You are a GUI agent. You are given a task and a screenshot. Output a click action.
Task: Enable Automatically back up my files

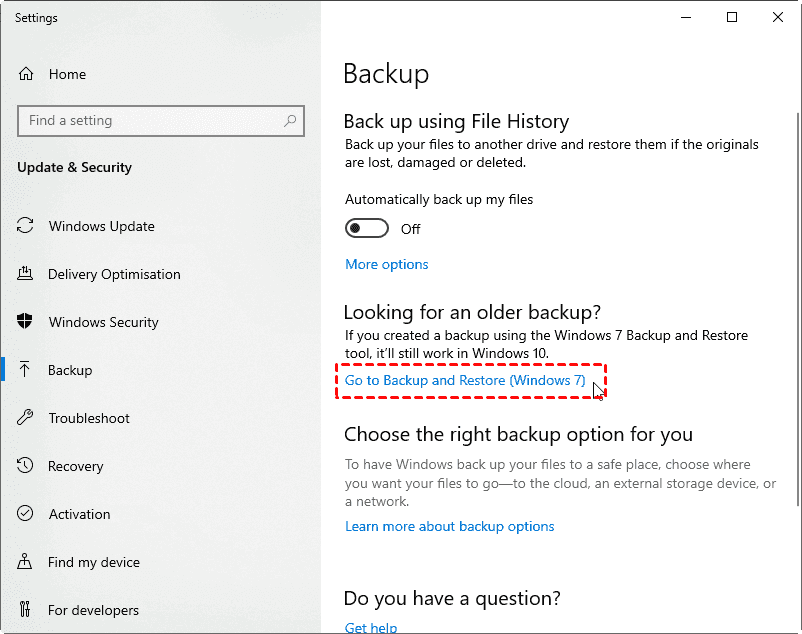point(366,228)
